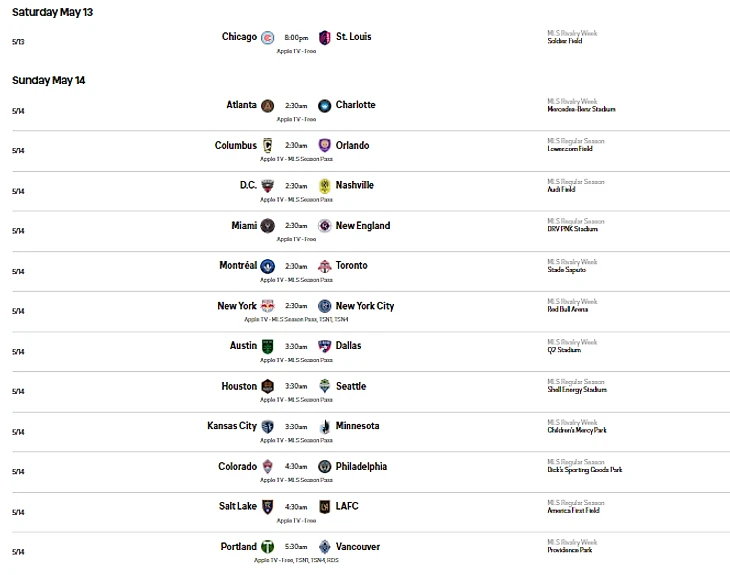Click the Atlanta United team logo
This screenshot has height=575, width=730.
tap(267, 106)
